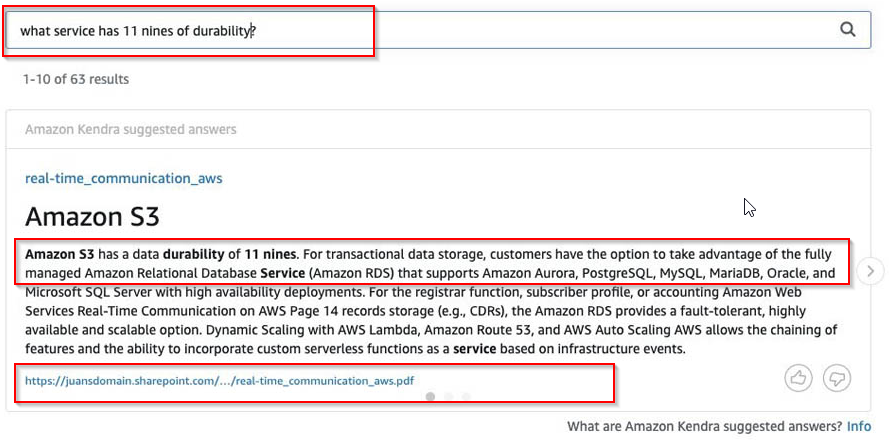
Task: Click the bold "durability" word in the excerpt
Action: click(x=194, y=254)
